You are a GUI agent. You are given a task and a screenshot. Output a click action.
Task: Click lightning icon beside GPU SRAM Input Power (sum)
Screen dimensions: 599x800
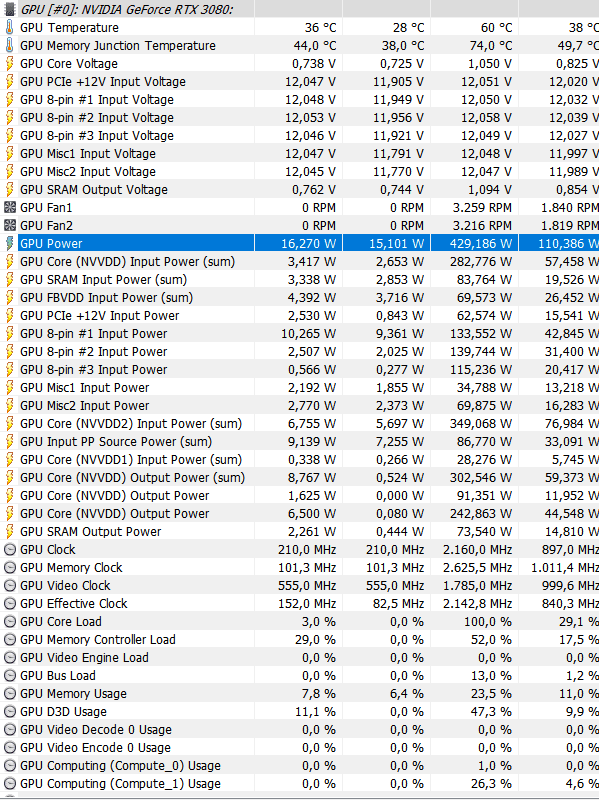point(10,280)
